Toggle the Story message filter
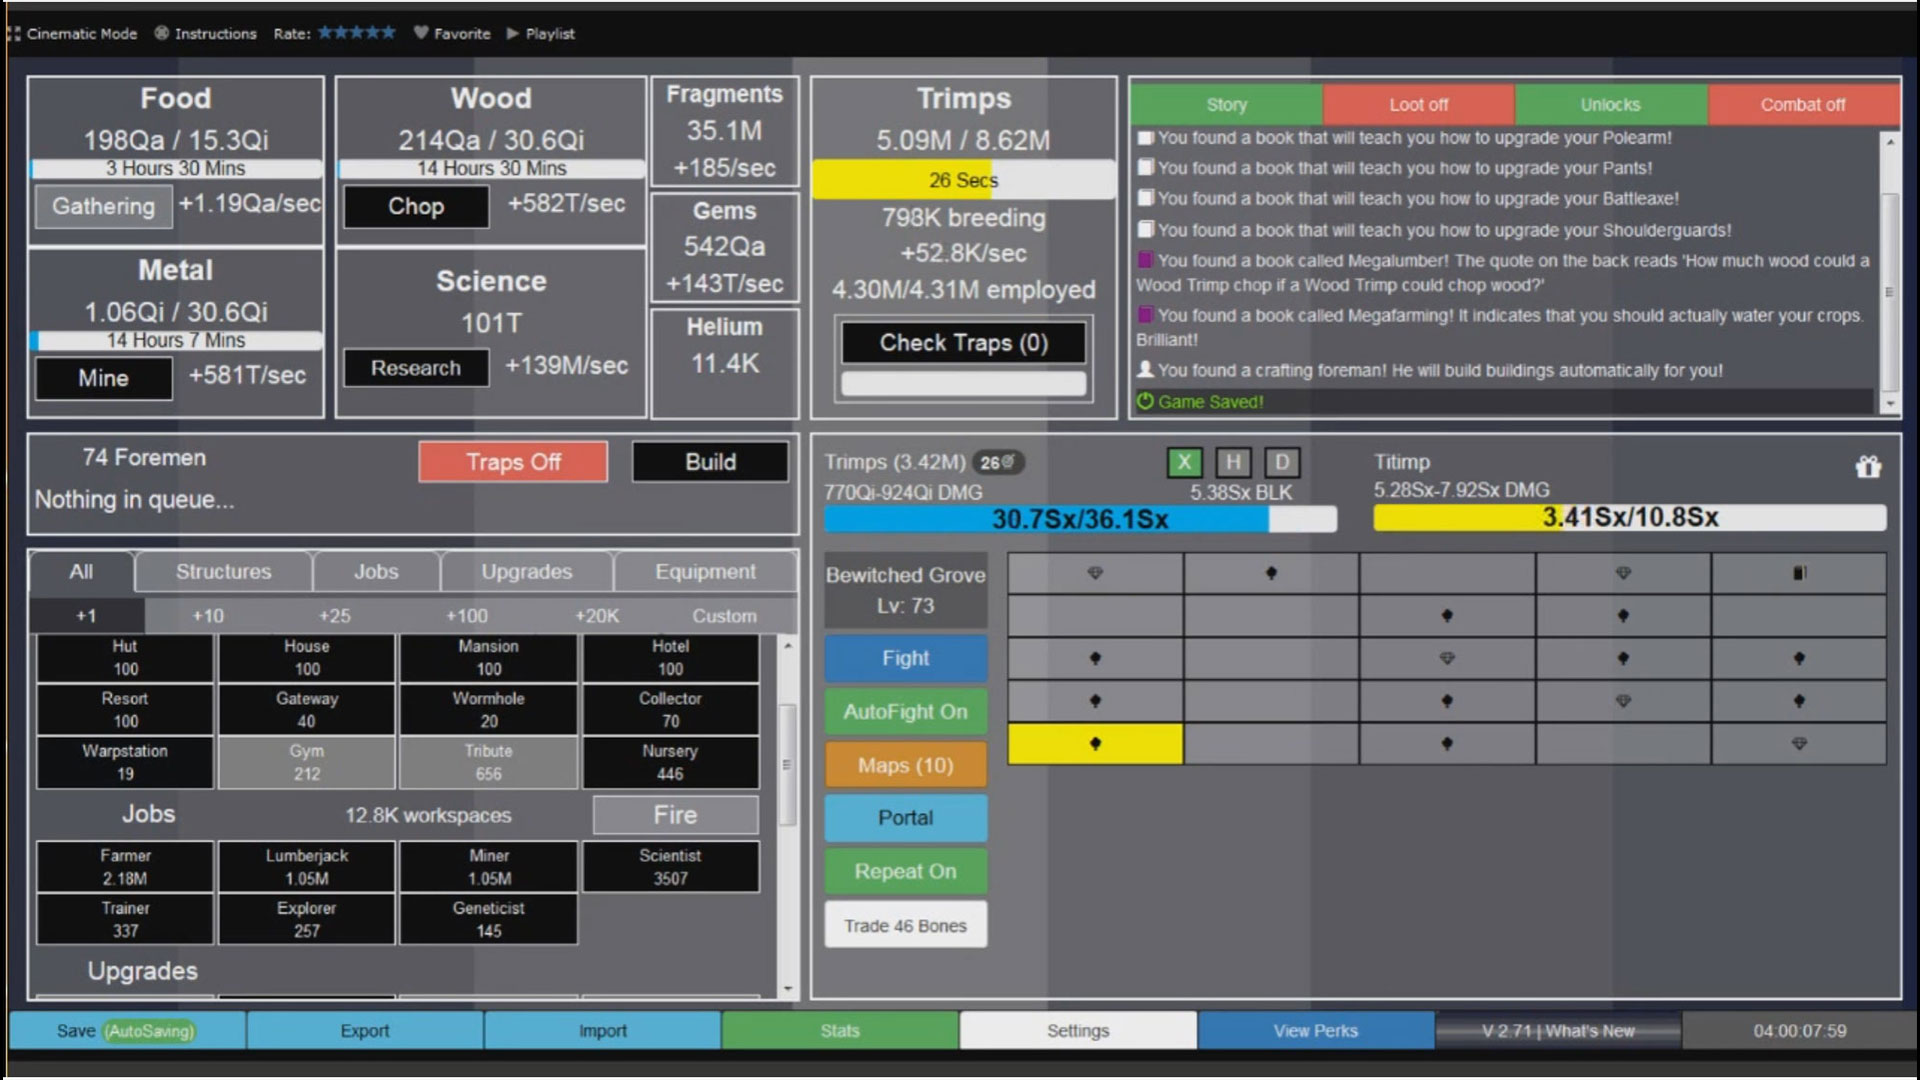Screen dimensions: 1920x1080 [1226, 104]
